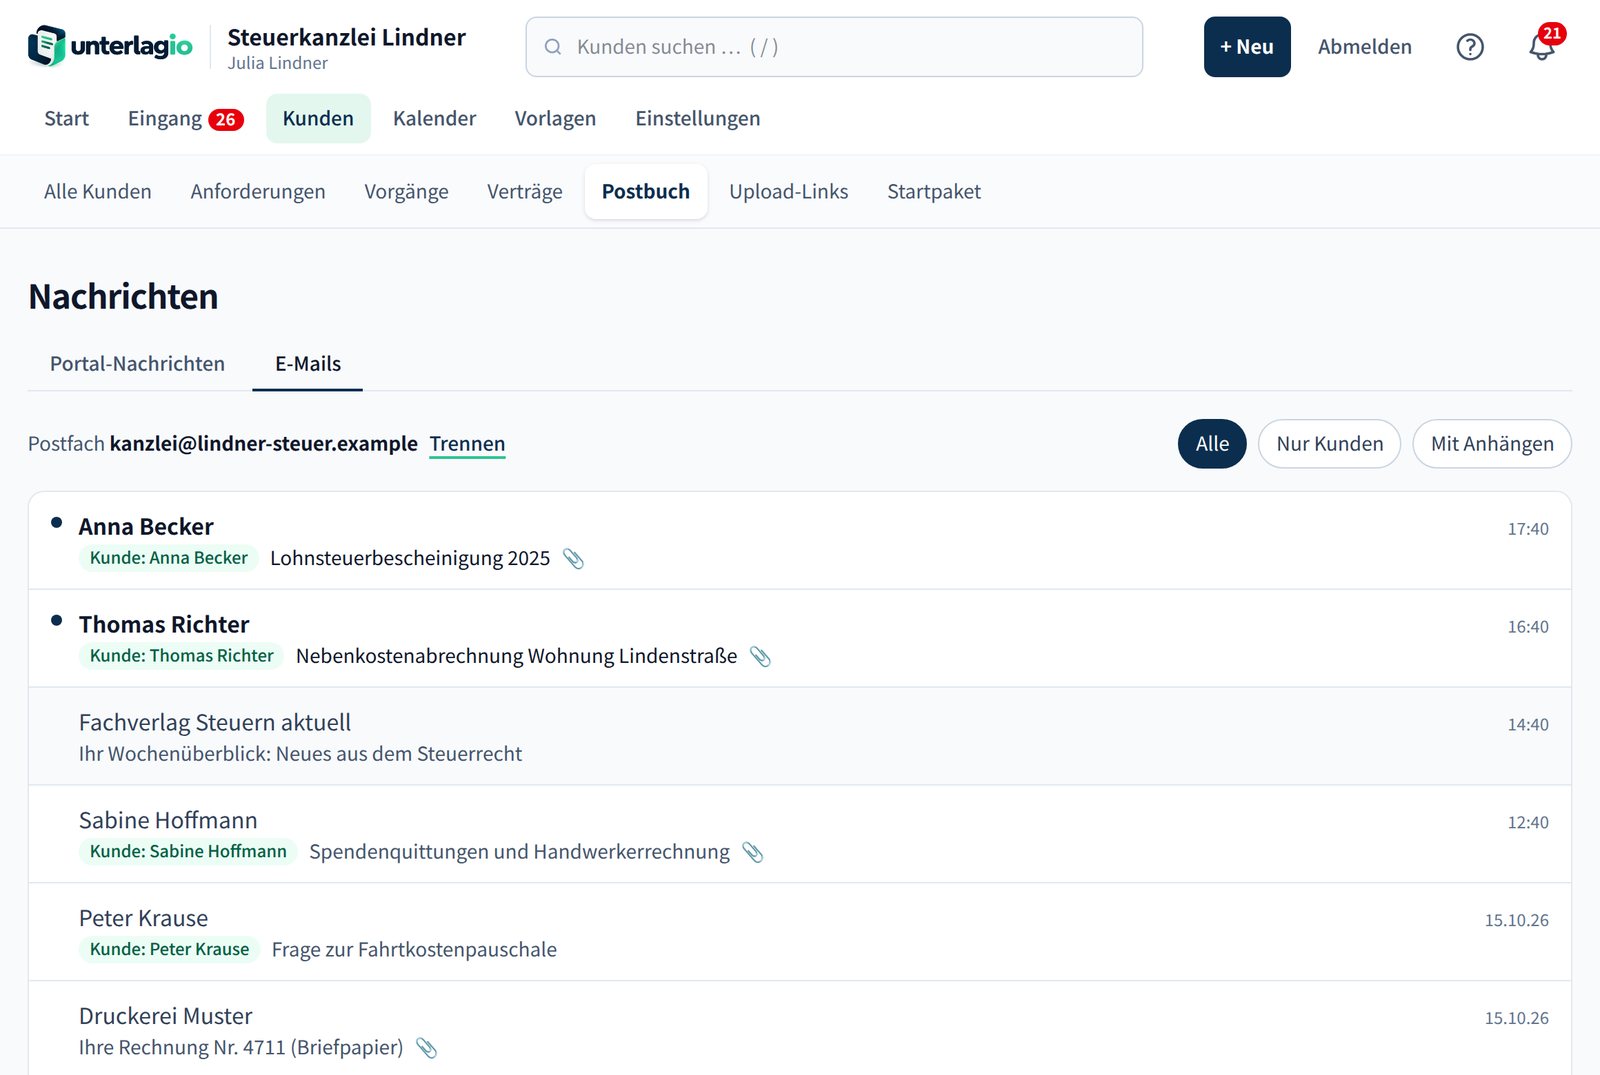Click the Steuerkanzlei Lindner title
1600x1075 pixels.
click(x=346, y=38)
